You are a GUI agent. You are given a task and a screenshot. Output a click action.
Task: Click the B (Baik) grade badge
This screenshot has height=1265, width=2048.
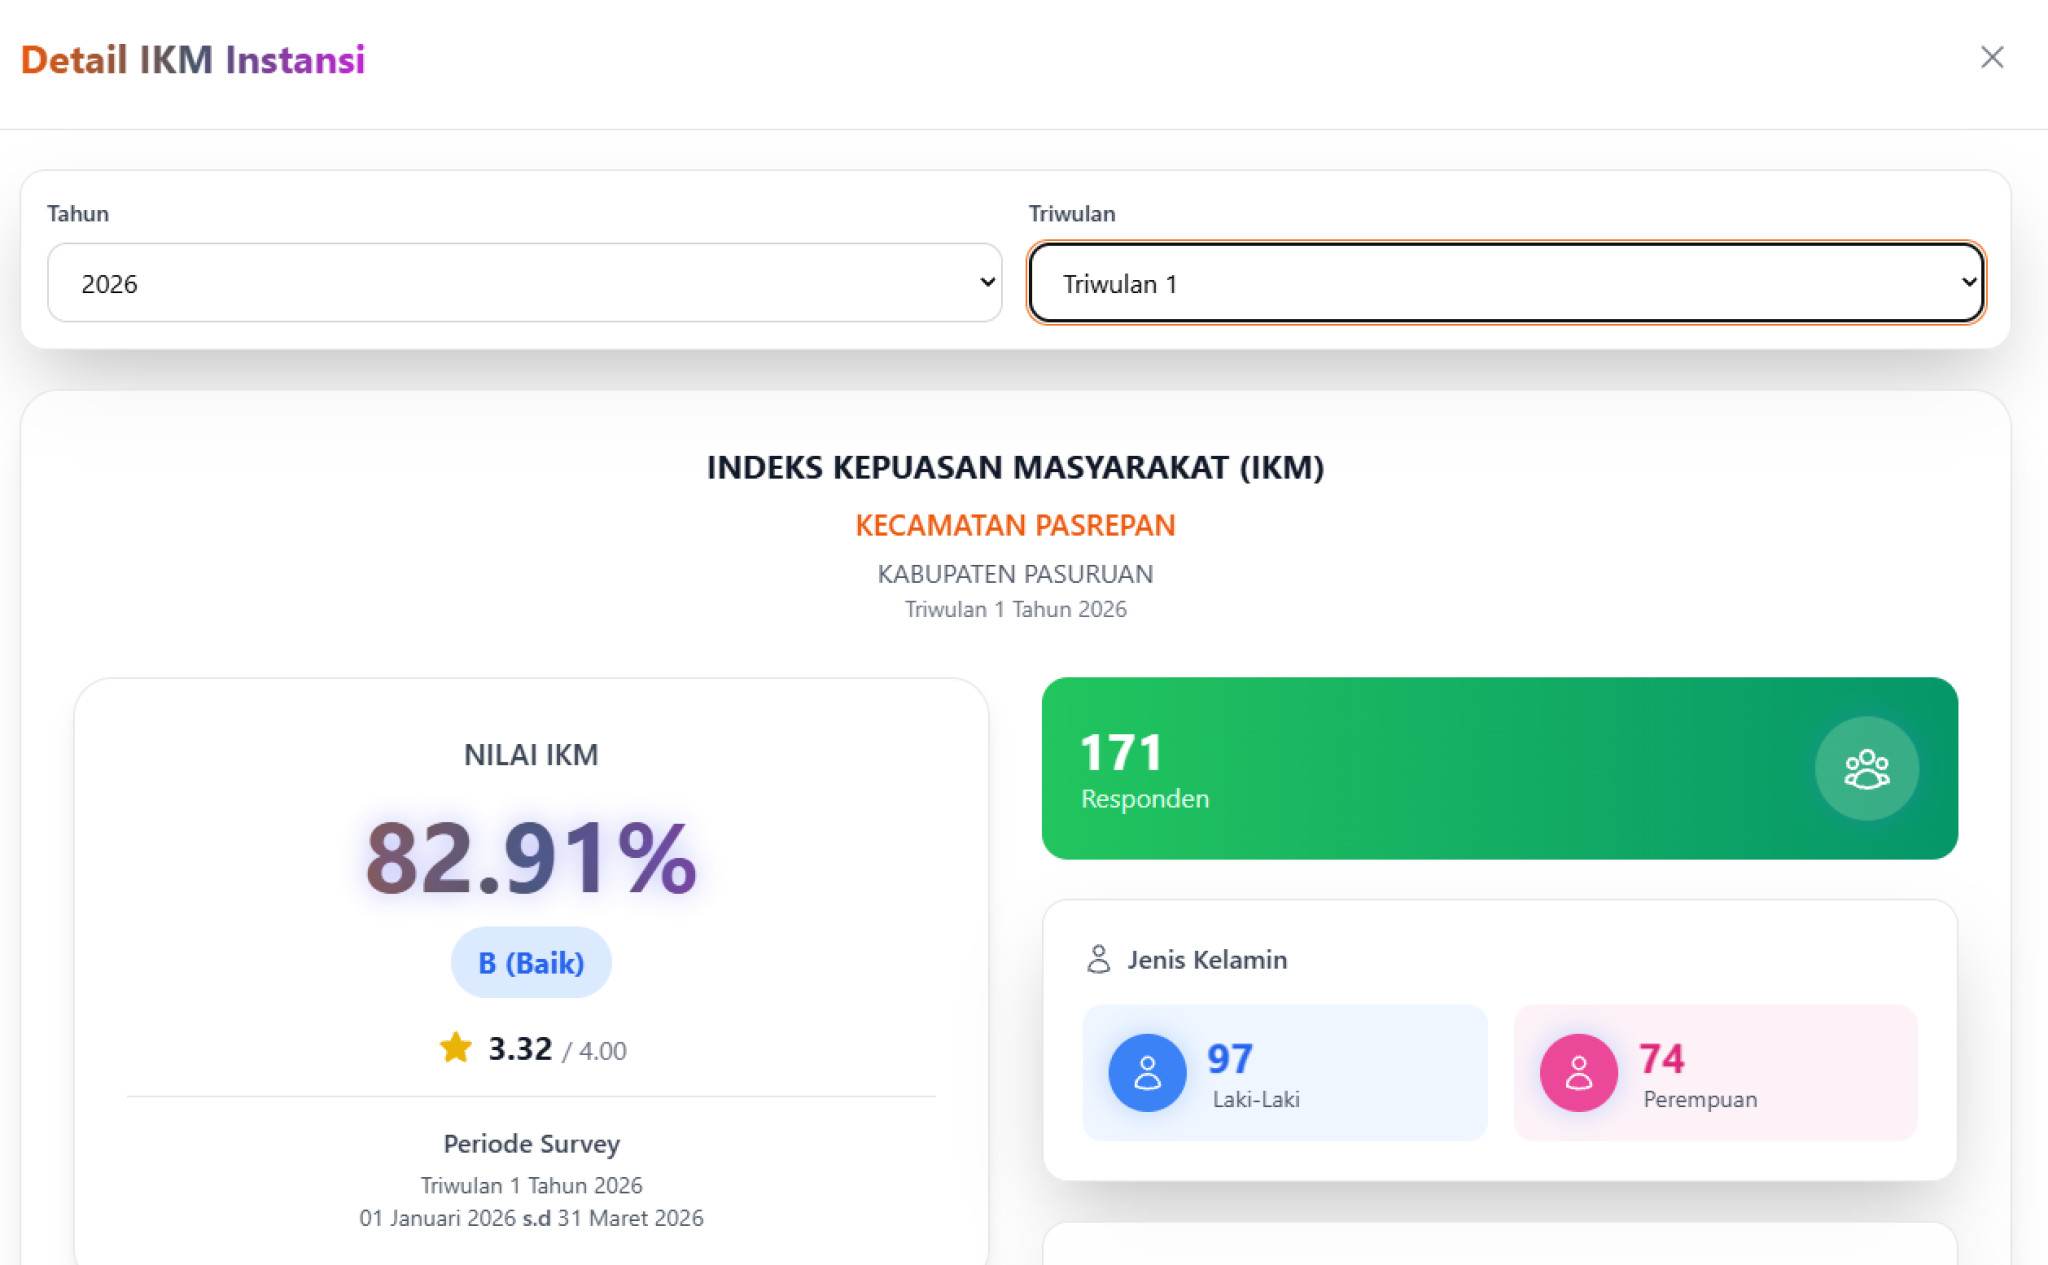pyautogui.click(x=531, y=962)
